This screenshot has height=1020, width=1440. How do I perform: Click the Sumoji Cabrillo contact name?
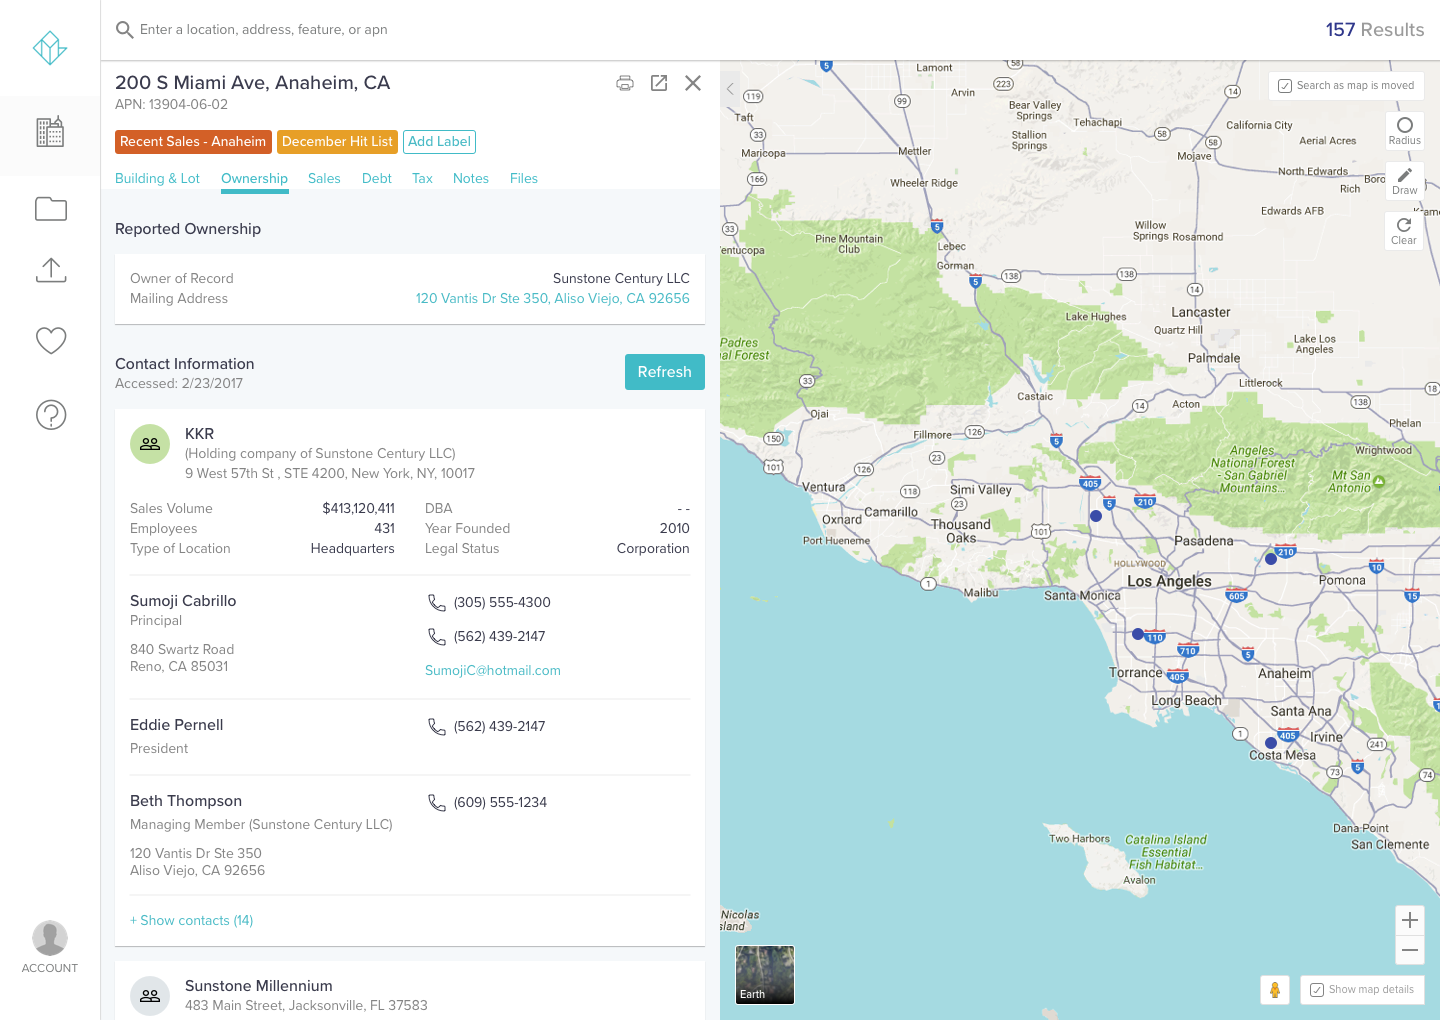click(183, 601)
